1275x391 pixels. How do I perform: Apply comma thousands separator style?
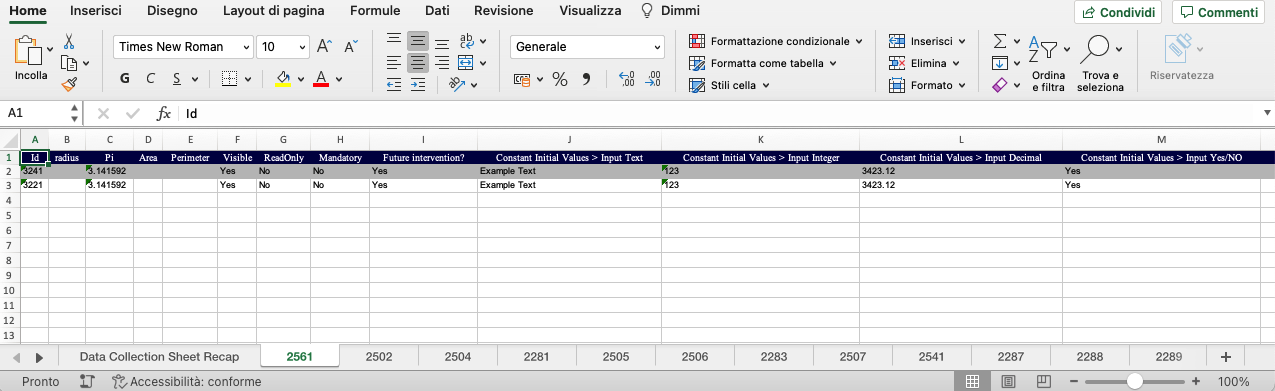pyautogui.click(x=587, y=79)
